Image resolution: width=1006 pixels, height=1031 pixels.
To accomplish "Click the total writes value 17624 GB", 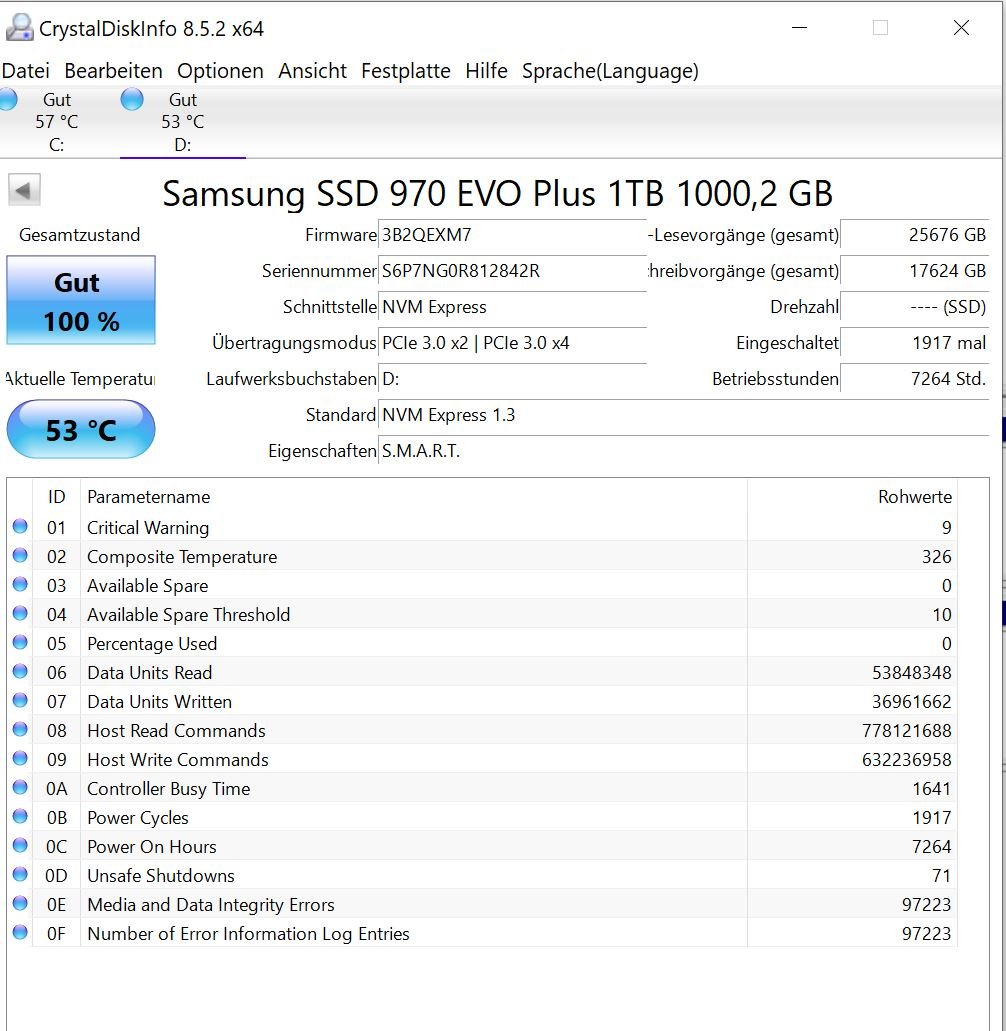I will 915,271.
